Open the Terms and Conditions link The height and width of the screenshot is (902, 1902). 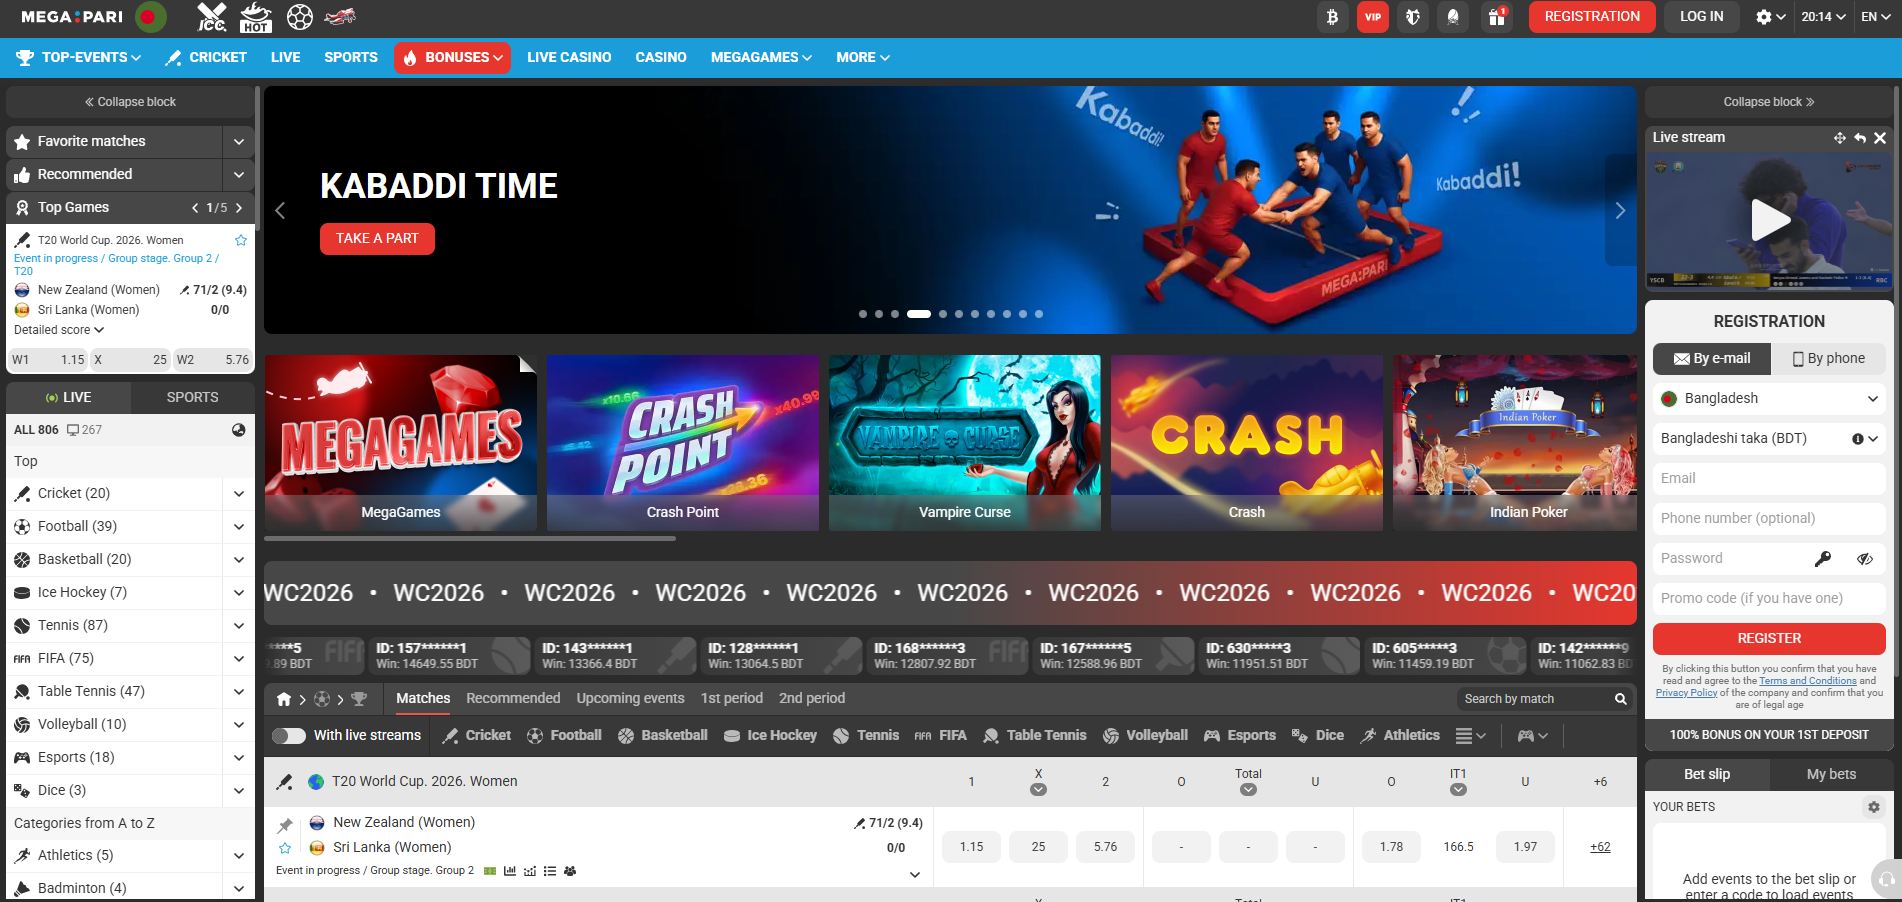[x=1808, y=681]
